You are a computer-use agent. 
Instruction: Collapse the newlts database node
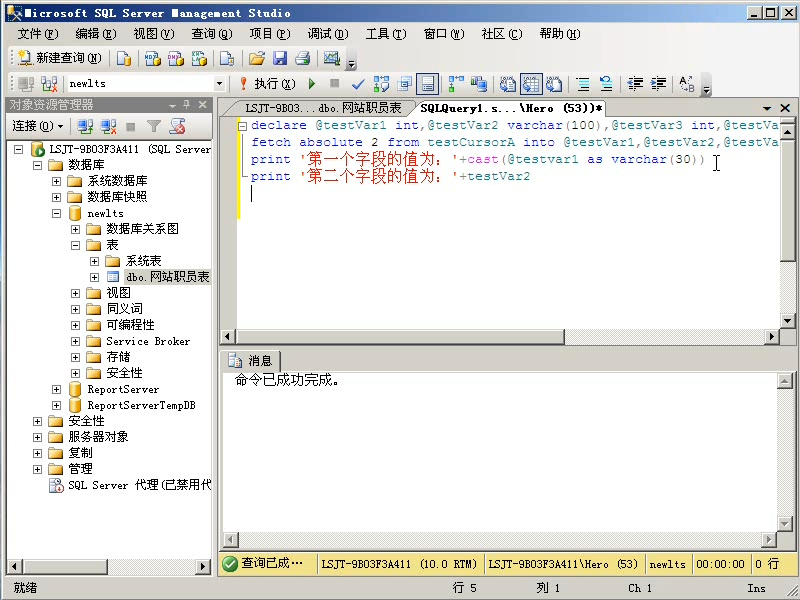pos(56,213)
